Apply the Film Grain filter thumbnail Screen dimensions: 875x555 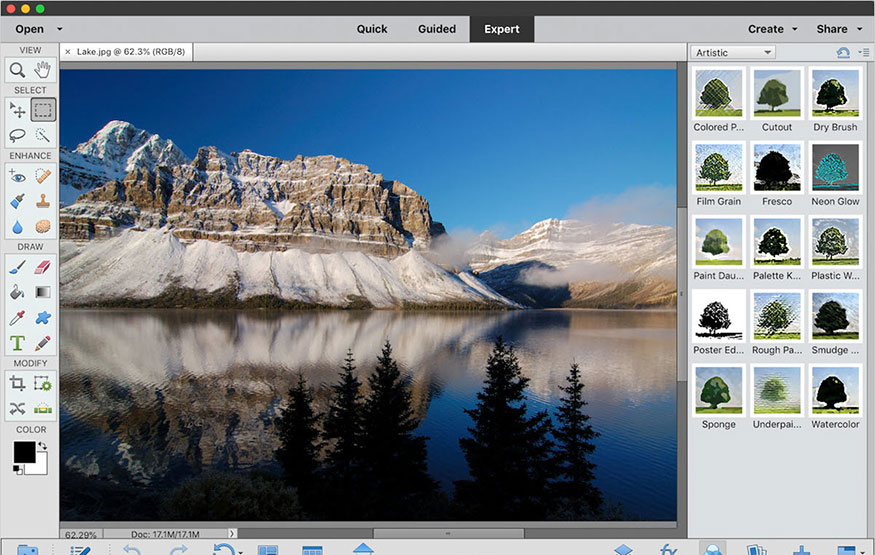(719, 167)
